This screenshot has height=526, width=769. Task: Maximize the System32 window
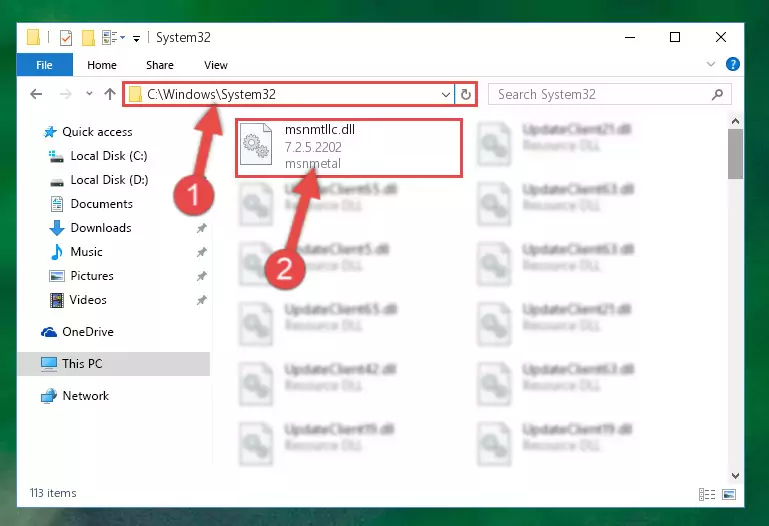675,37
